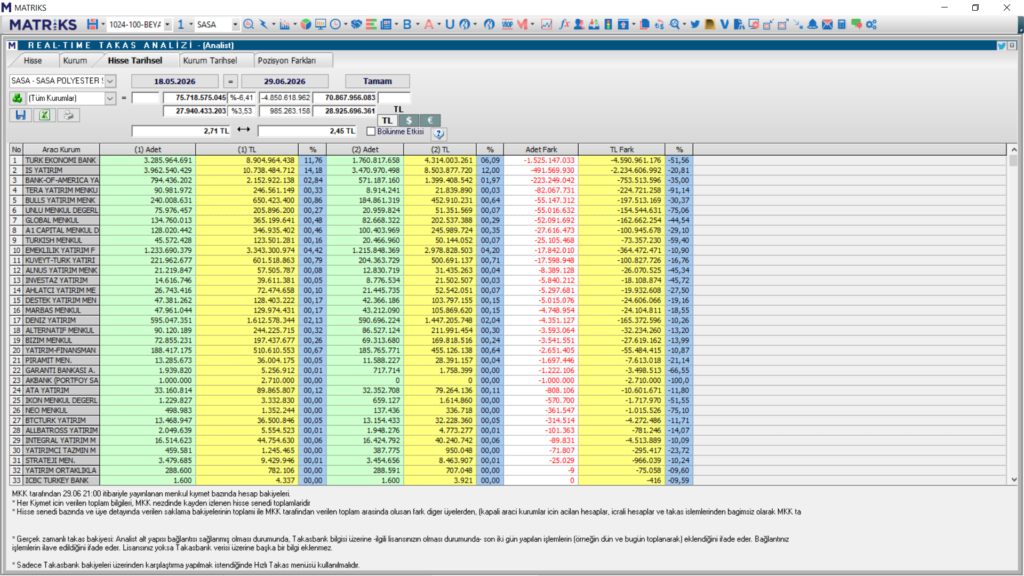Image resolution: width=1024 pixels, height=576 pixels.
Task: Switch currency to dollar toggle
Action: (409, 120)
